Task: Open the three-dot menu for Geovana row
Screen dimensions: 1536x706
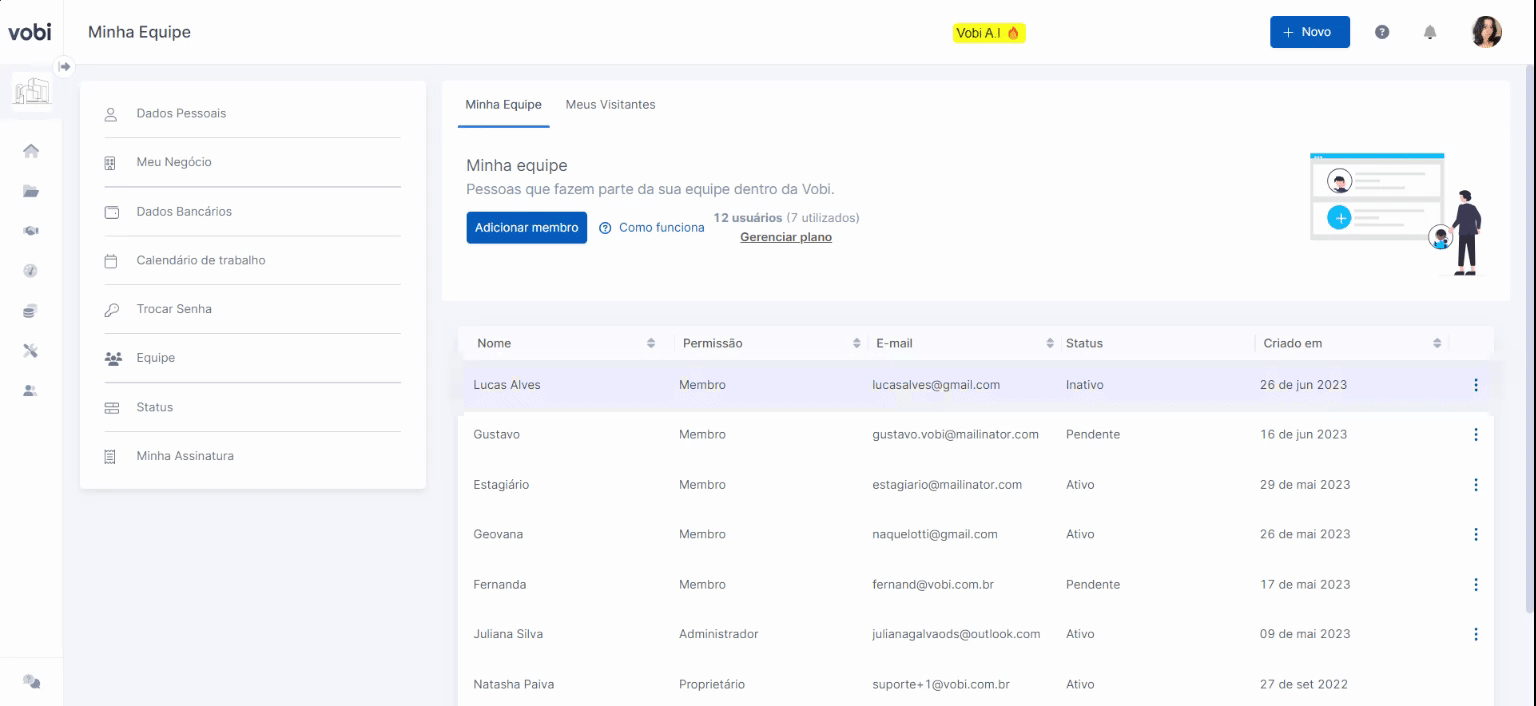Action: [1475, 534]
